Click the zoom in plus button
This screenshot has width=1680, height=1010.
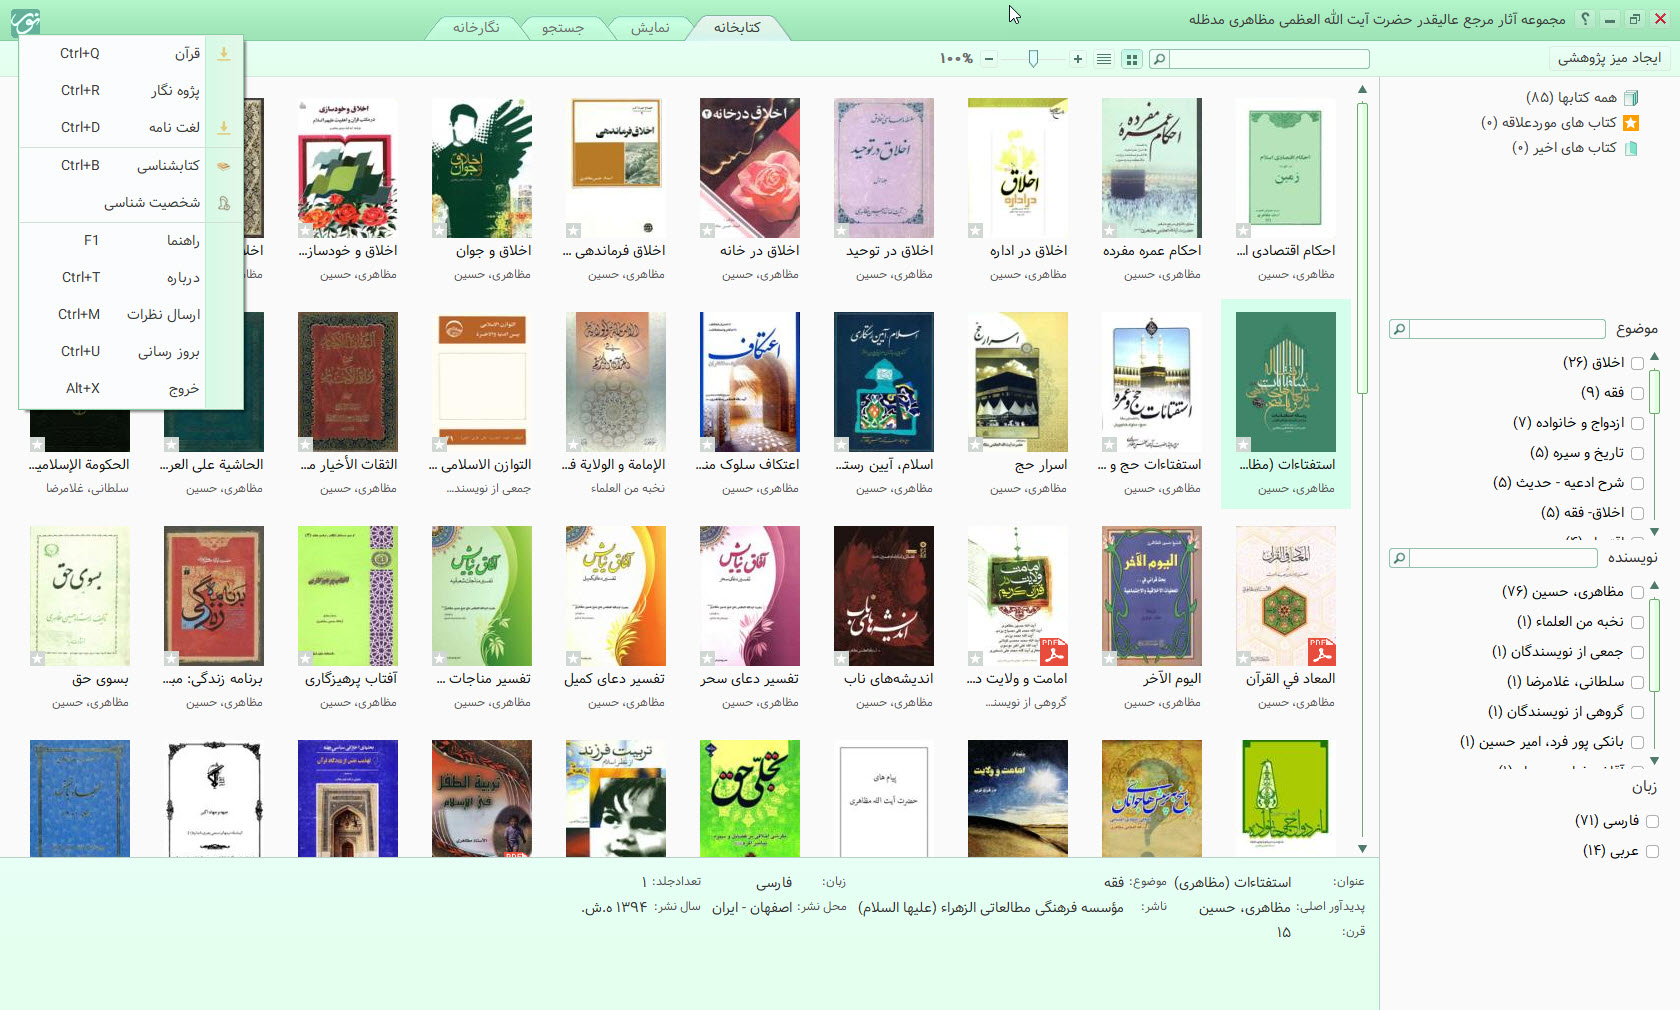click(x=1078, y=60)
